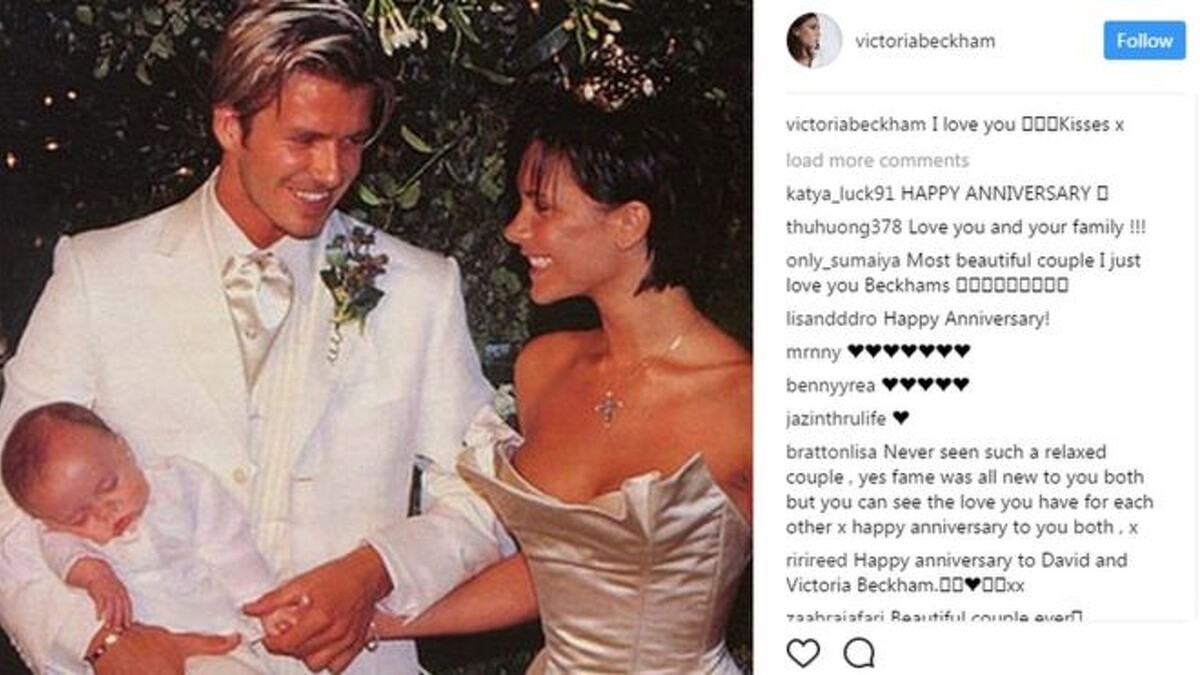
Task: Click the Happy Anniversary comment by lisandddro
Action: coord(964,319)
